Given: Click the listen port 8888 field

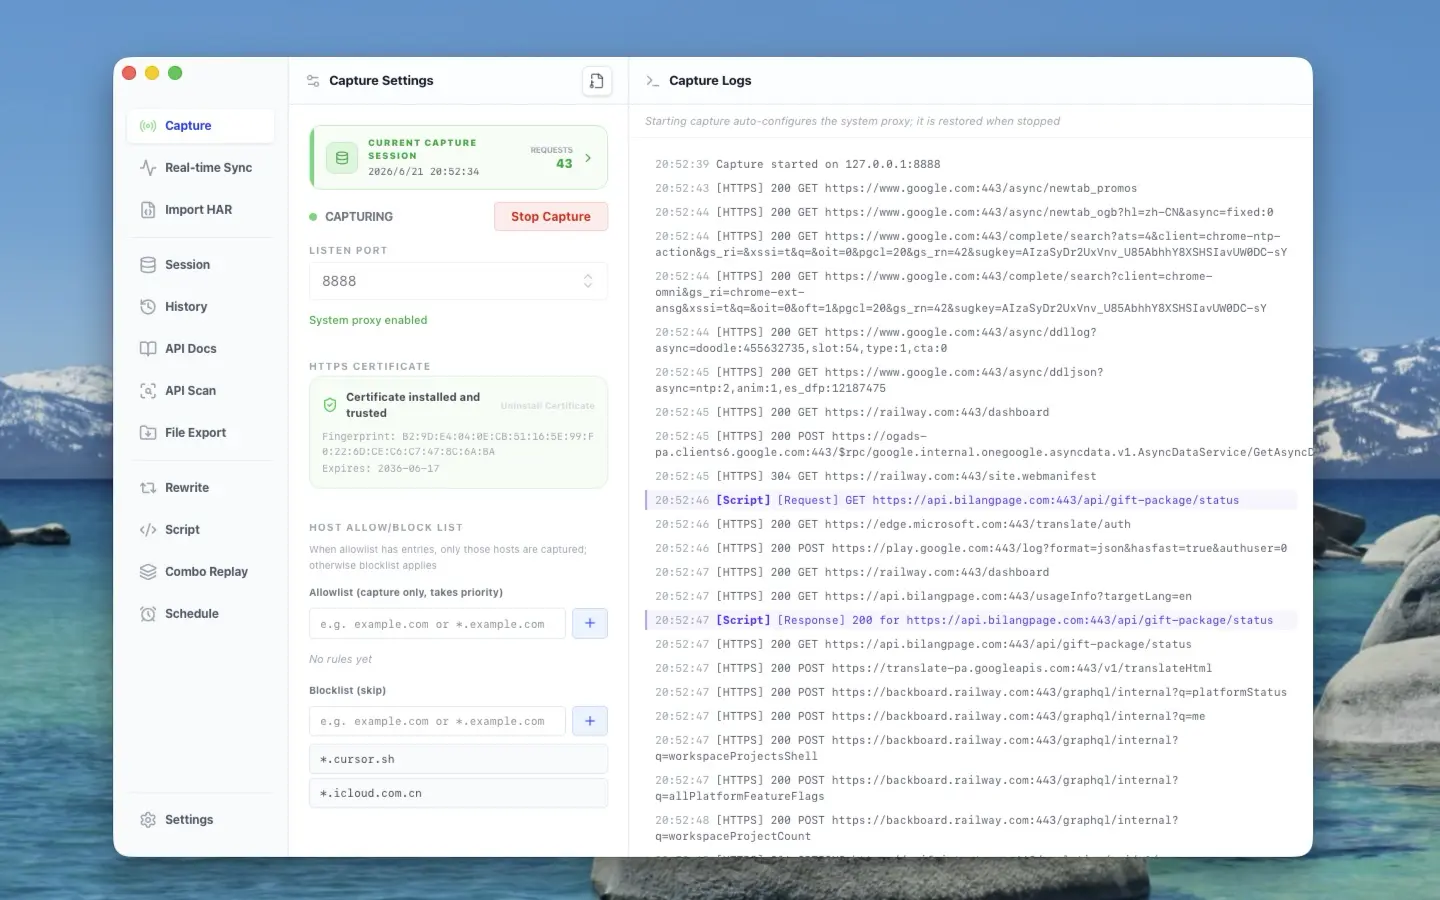Looking at the screenshot, I should pos(458,282).
